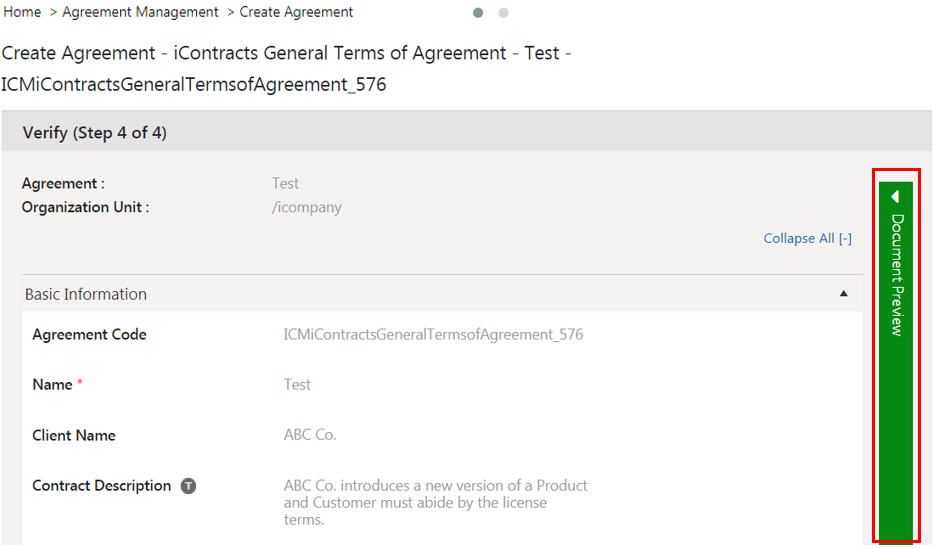This screenshot has width=935, height=548.
Task: Click the dark gray indicator dot
Action: (x=478, y=13)
